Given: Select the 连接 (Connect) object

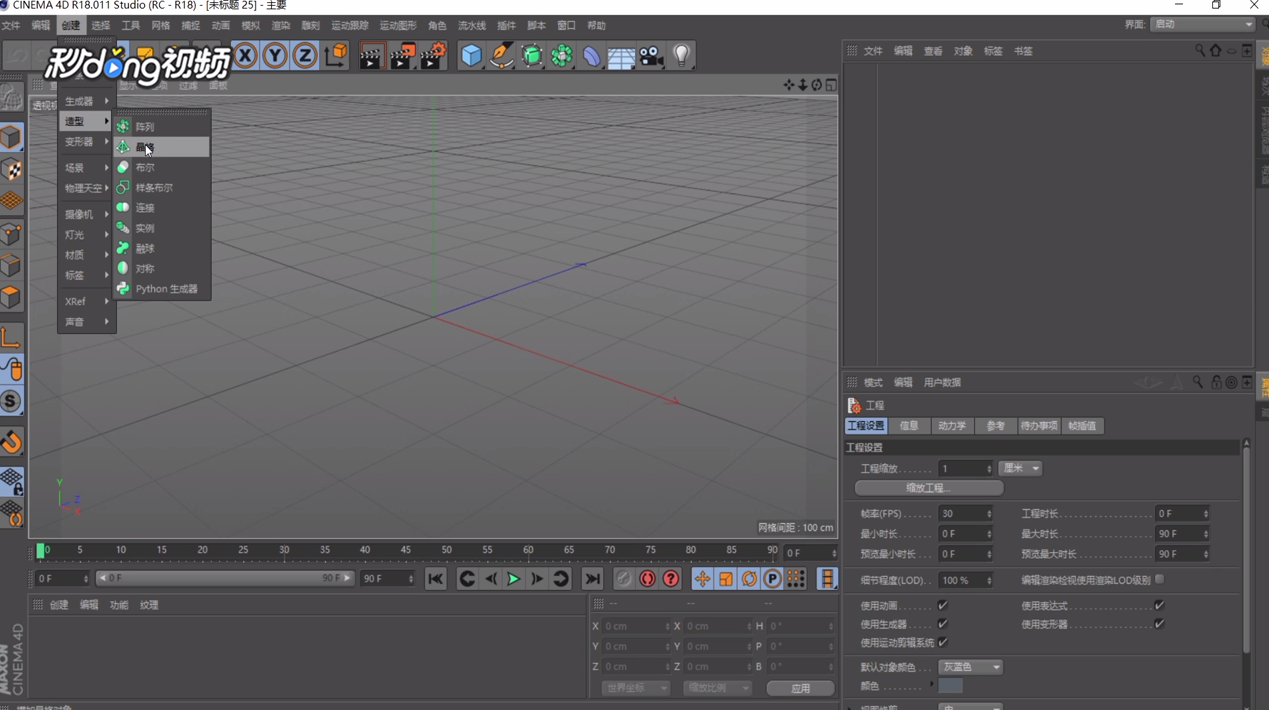Looking at the screenshot, I should tap(161, 208).
